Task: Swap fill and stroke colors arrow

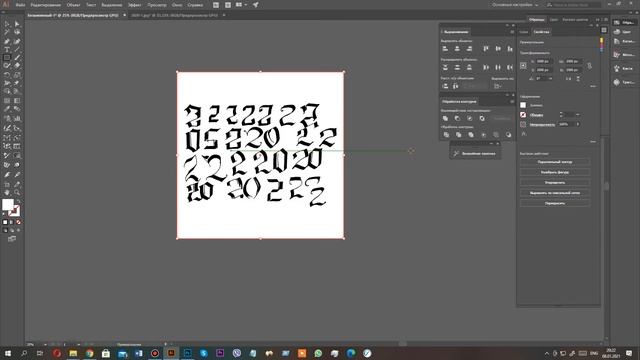Action: [17, 201]
